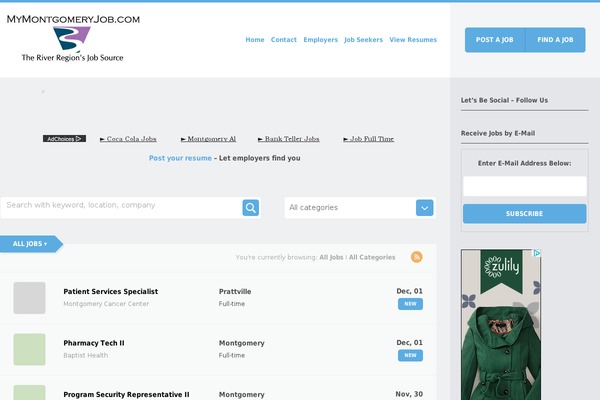Click the Baptist Health company name
The height and width of the screenshot is (400, 600).
coord(85,356)
